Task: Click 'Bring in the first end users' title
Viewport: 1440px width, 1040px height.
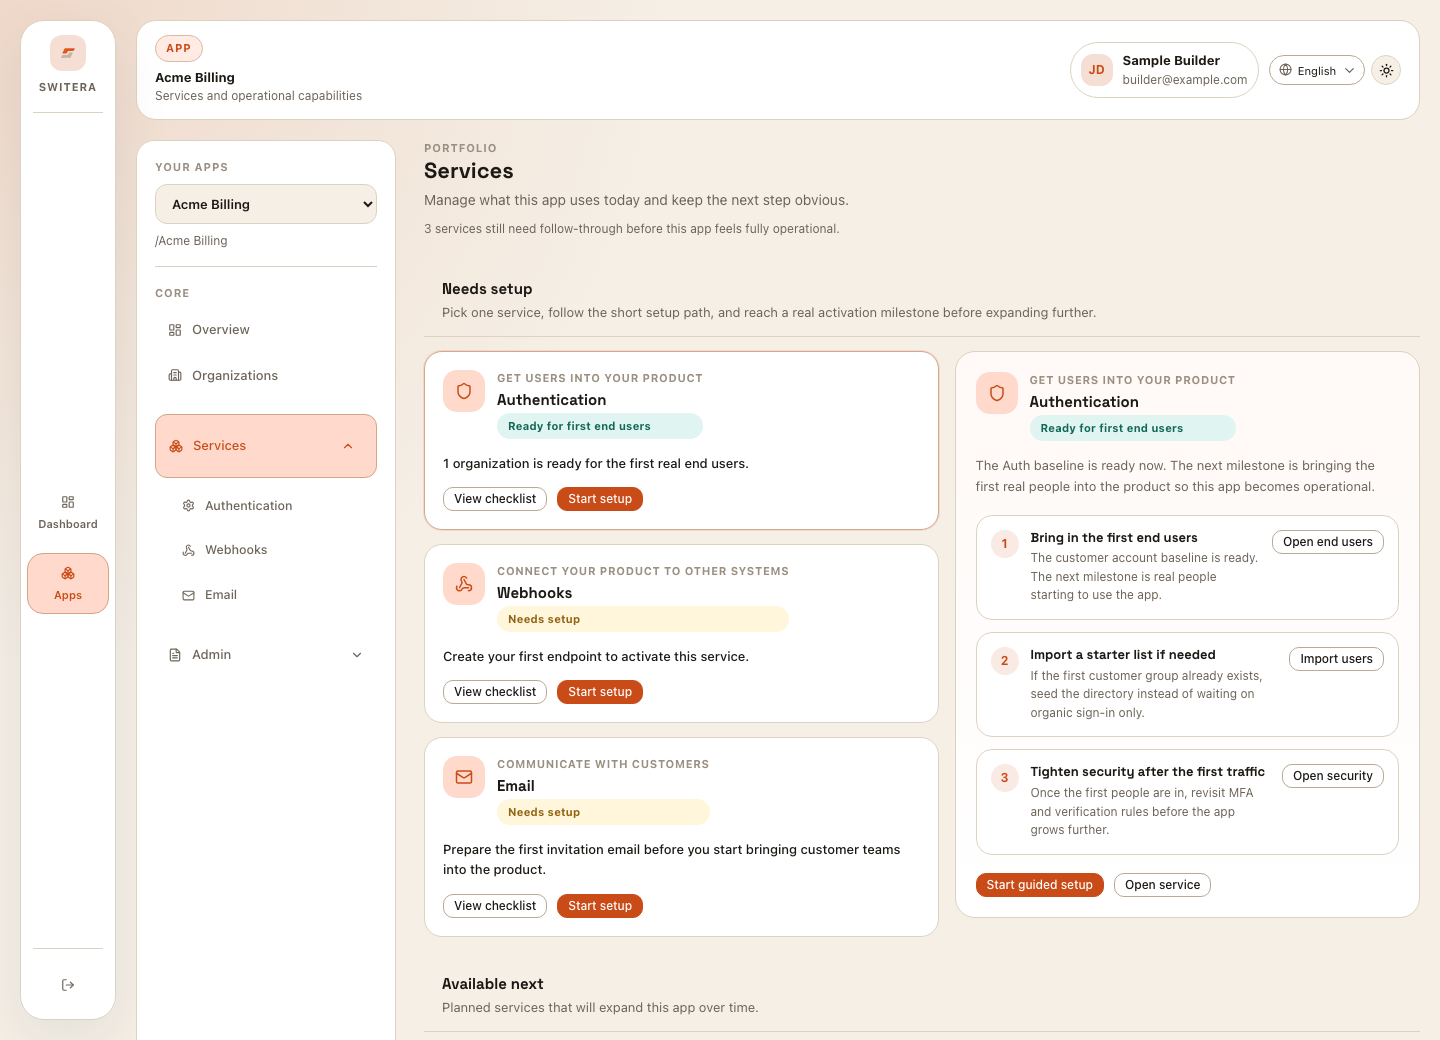Action: click(x=1114, y=538)
